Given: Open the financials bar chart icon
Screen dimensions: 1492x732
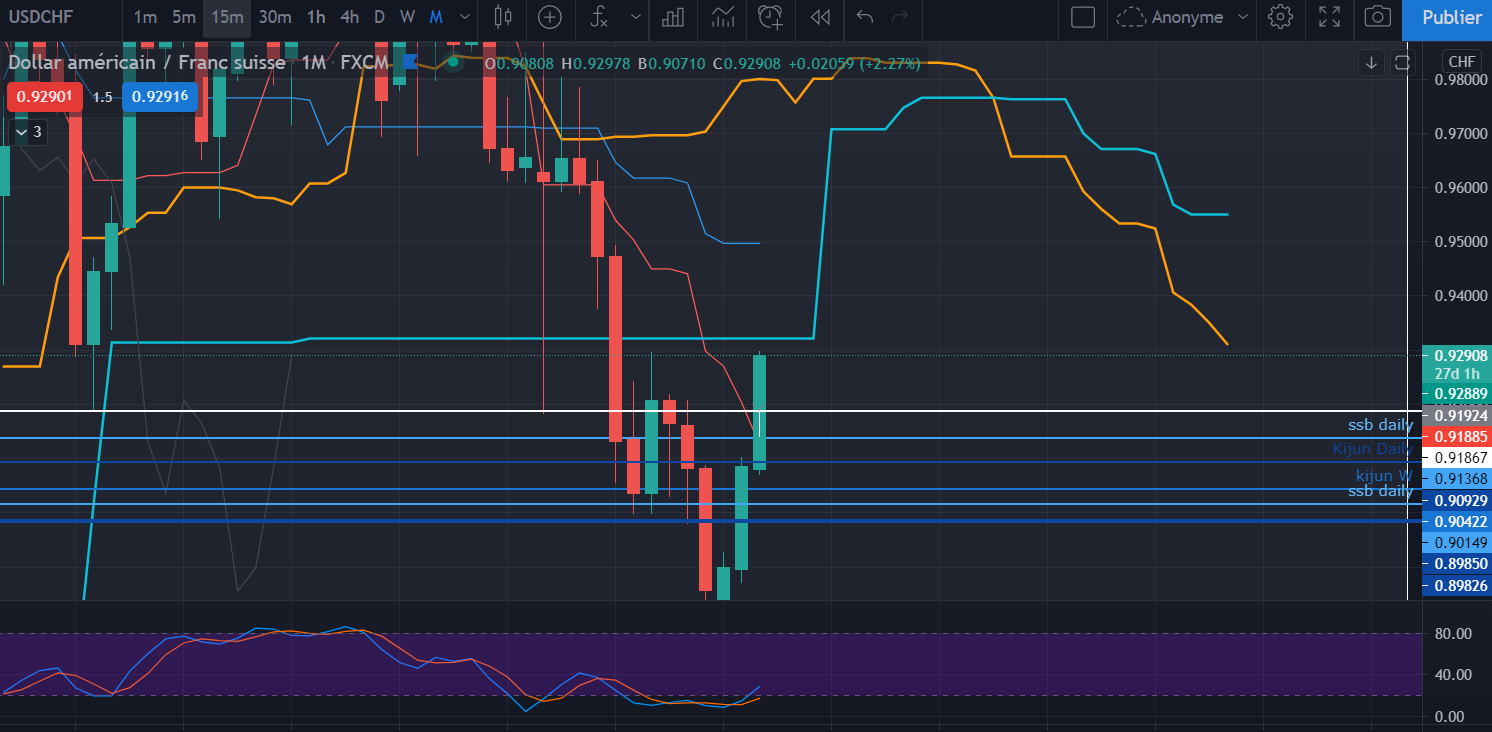Looking at the screenshot, I should pyautogui.click(x=673, y=17).
